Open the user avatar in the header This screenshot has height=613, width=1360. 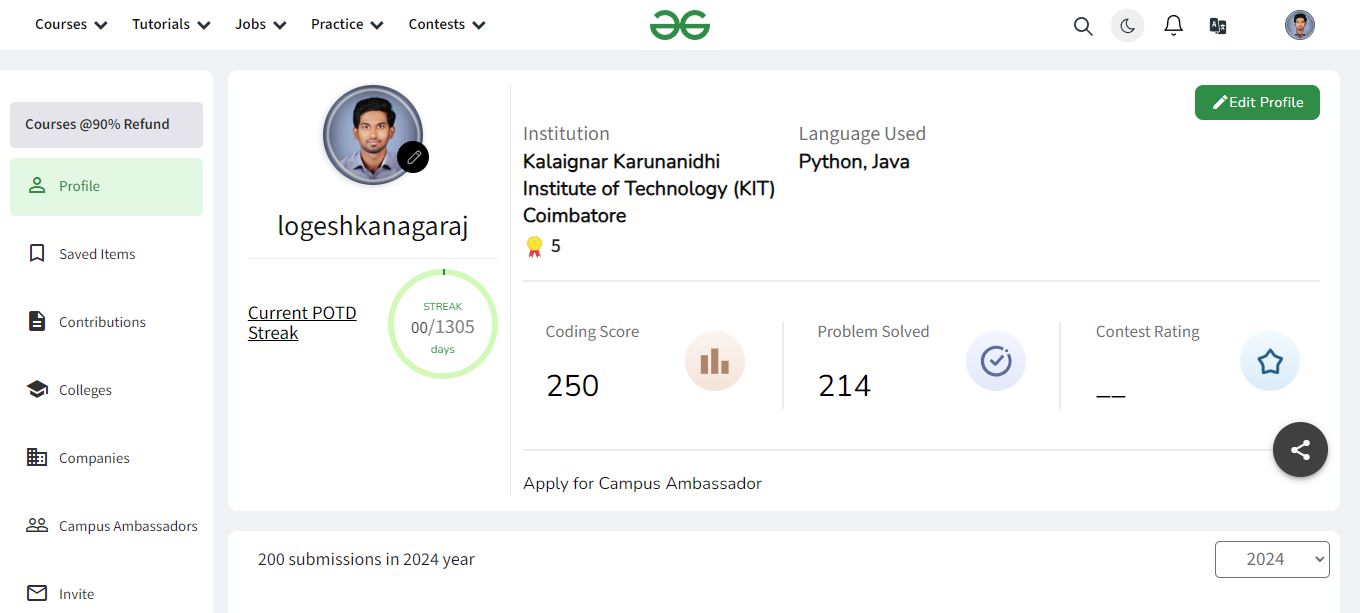tap(1300, 25)
